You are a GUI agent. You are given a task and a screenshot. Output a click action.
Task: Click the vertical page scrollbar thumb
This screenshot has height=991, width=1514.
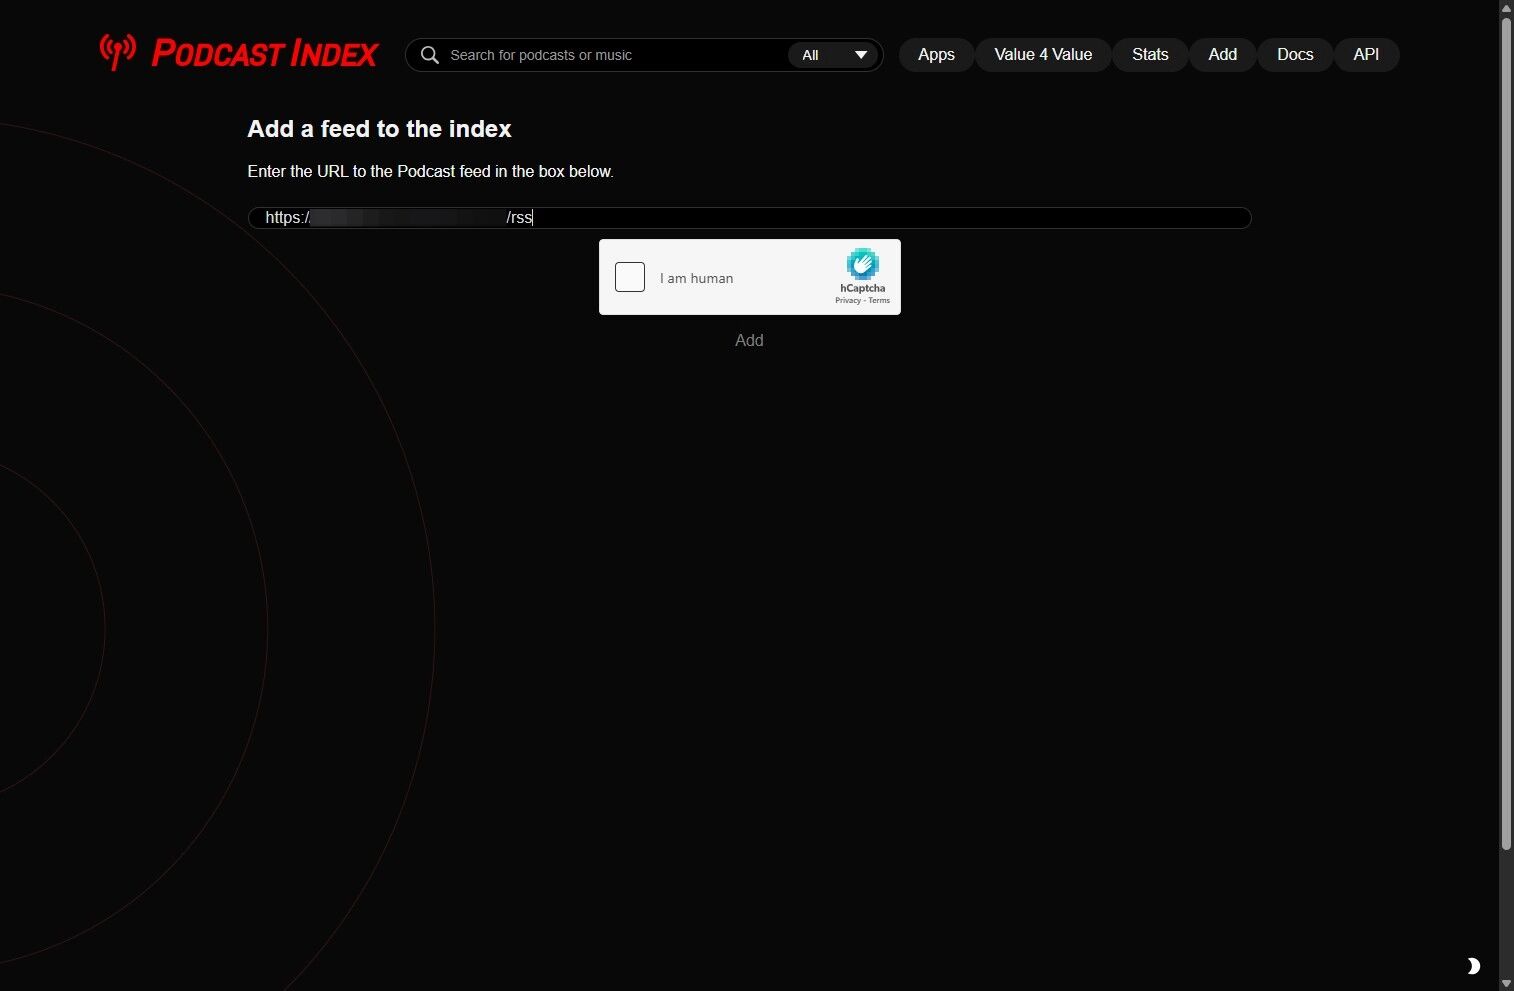[1506, 433]
